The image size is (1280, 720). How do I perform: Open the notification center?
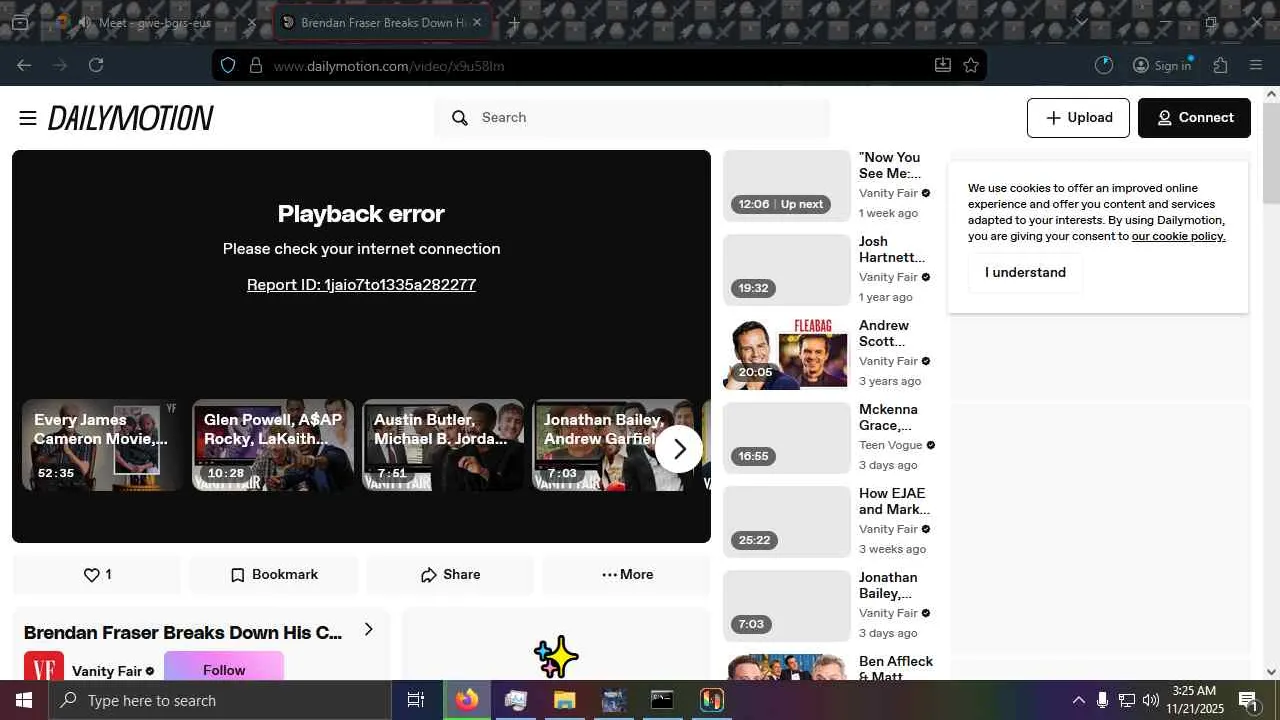coord(1249,700)
